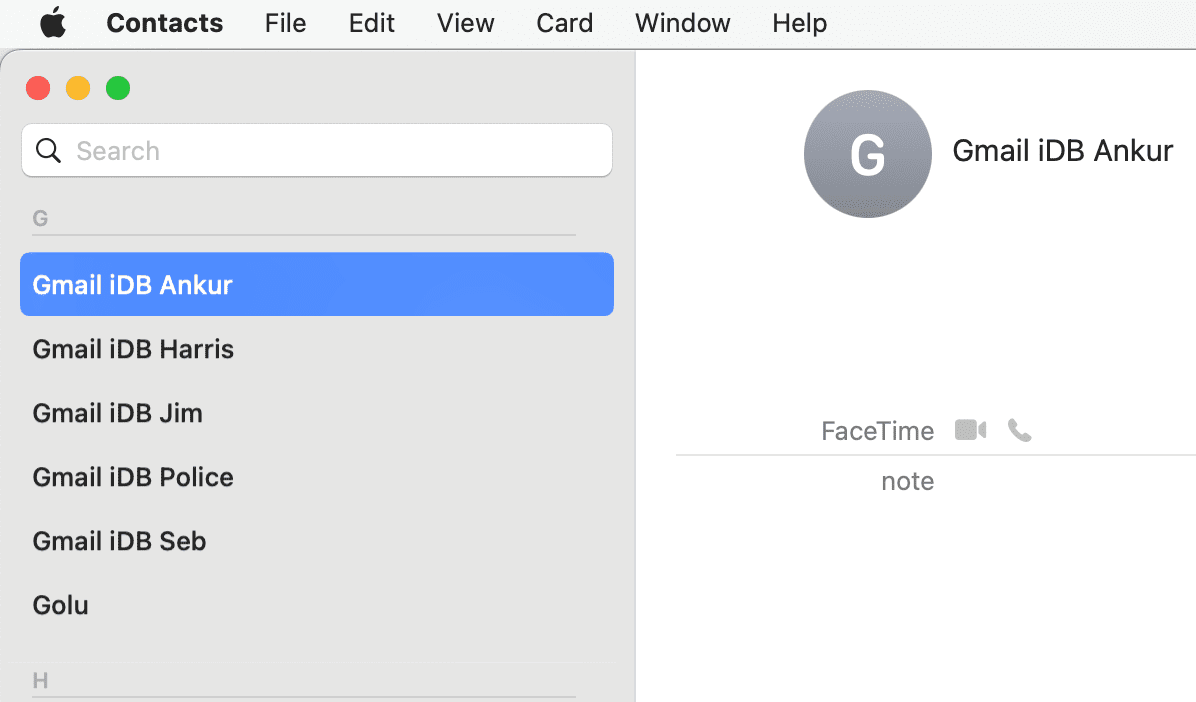Start a FaceTime audio call
Screen dimensions: 1196x702
coord(1020,430)
